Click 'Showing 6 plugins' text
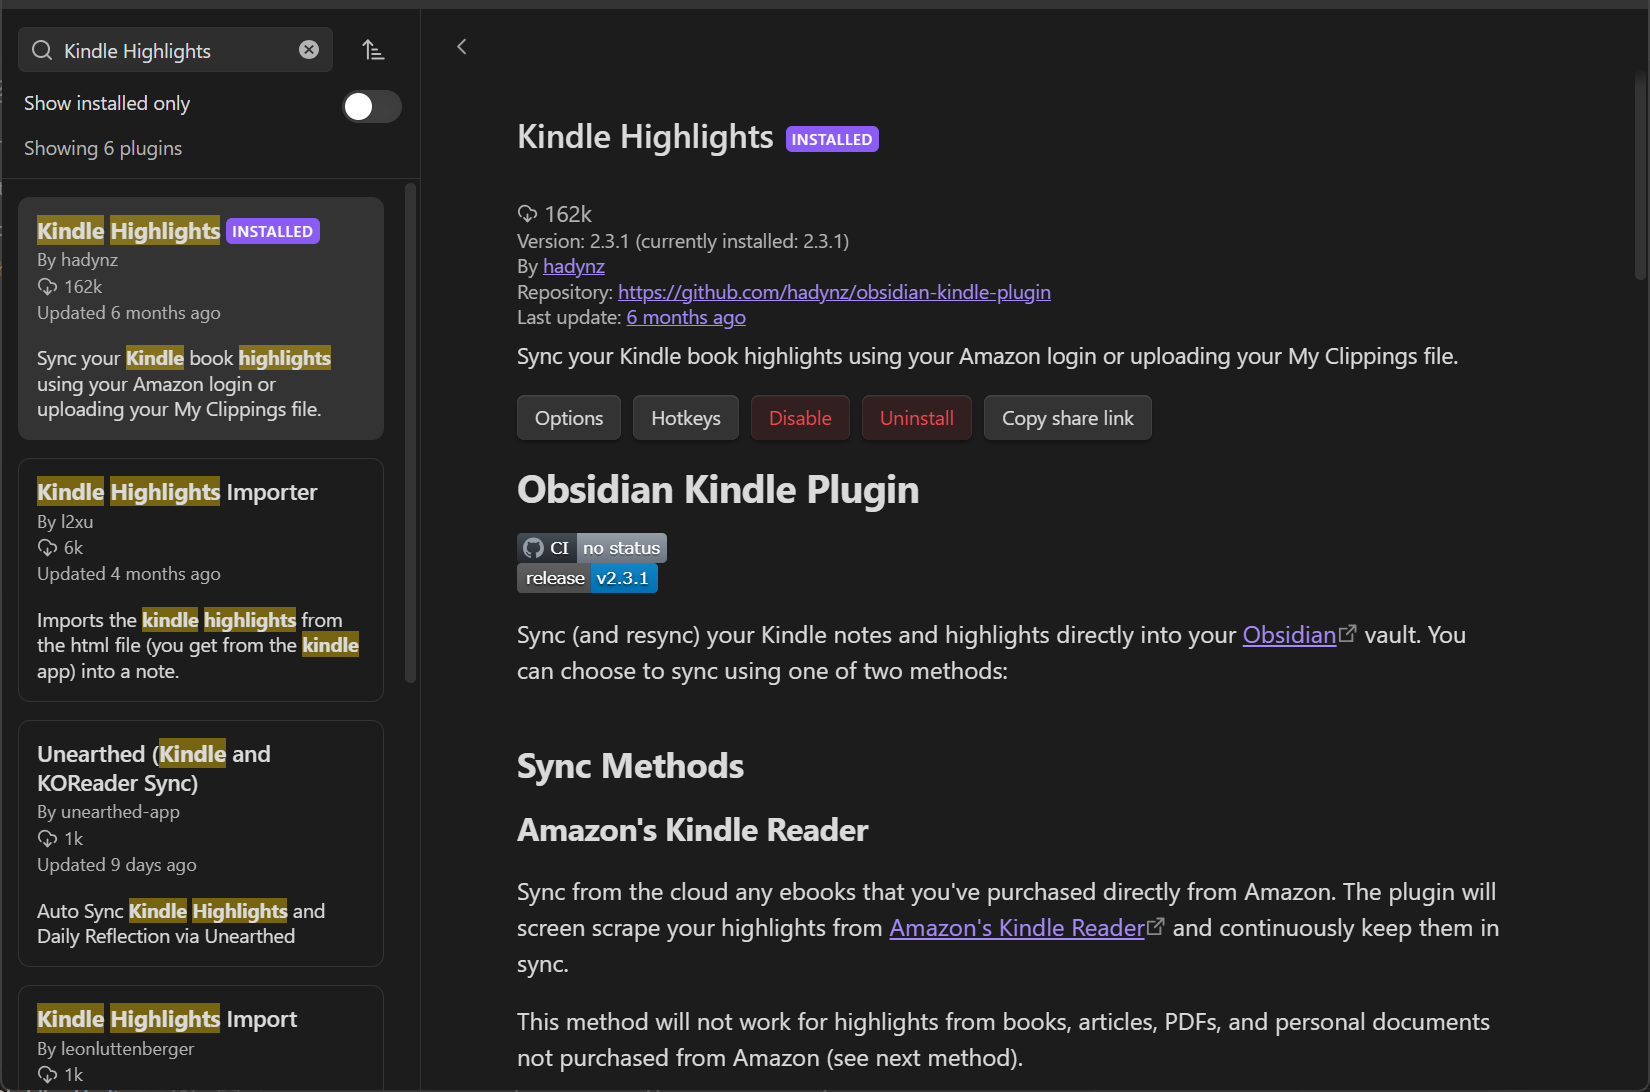 [103, 148]
